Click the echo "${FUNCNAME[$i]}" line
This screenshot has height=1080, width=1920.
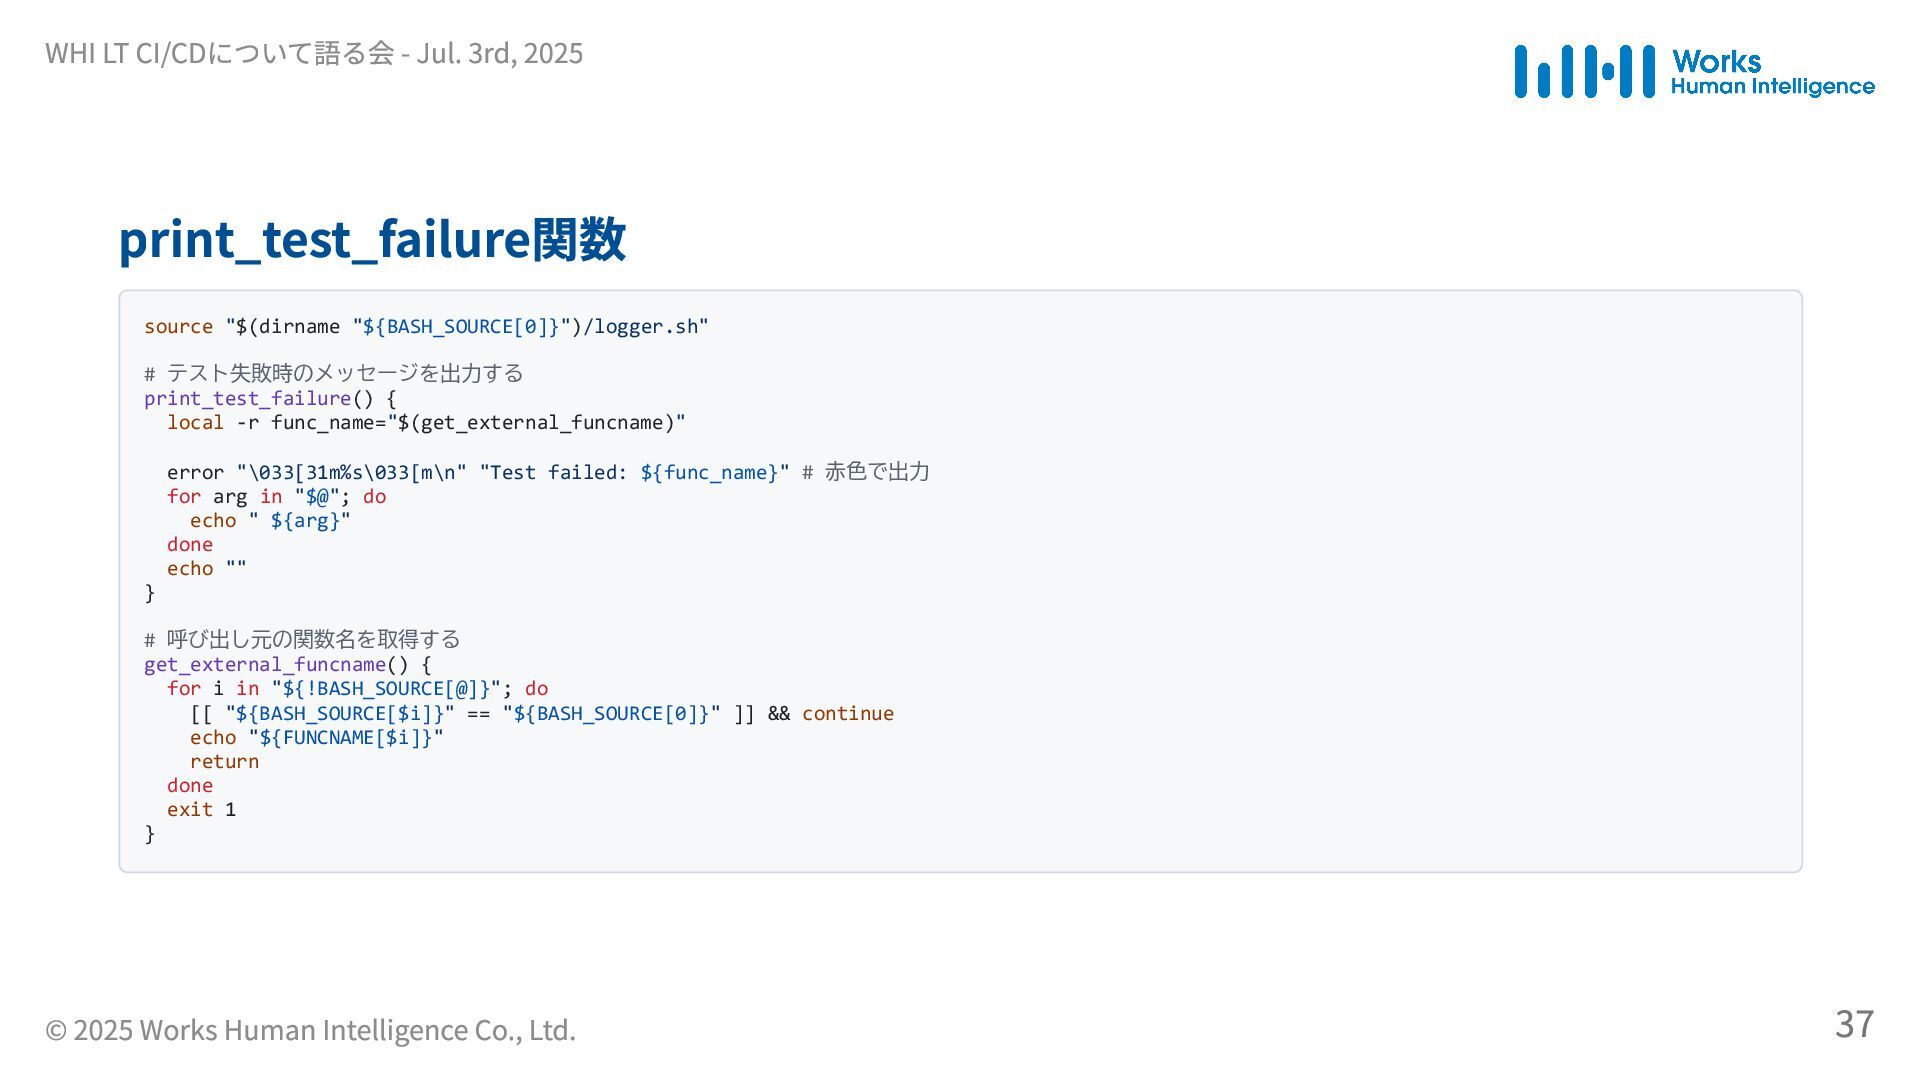[317, 737]
